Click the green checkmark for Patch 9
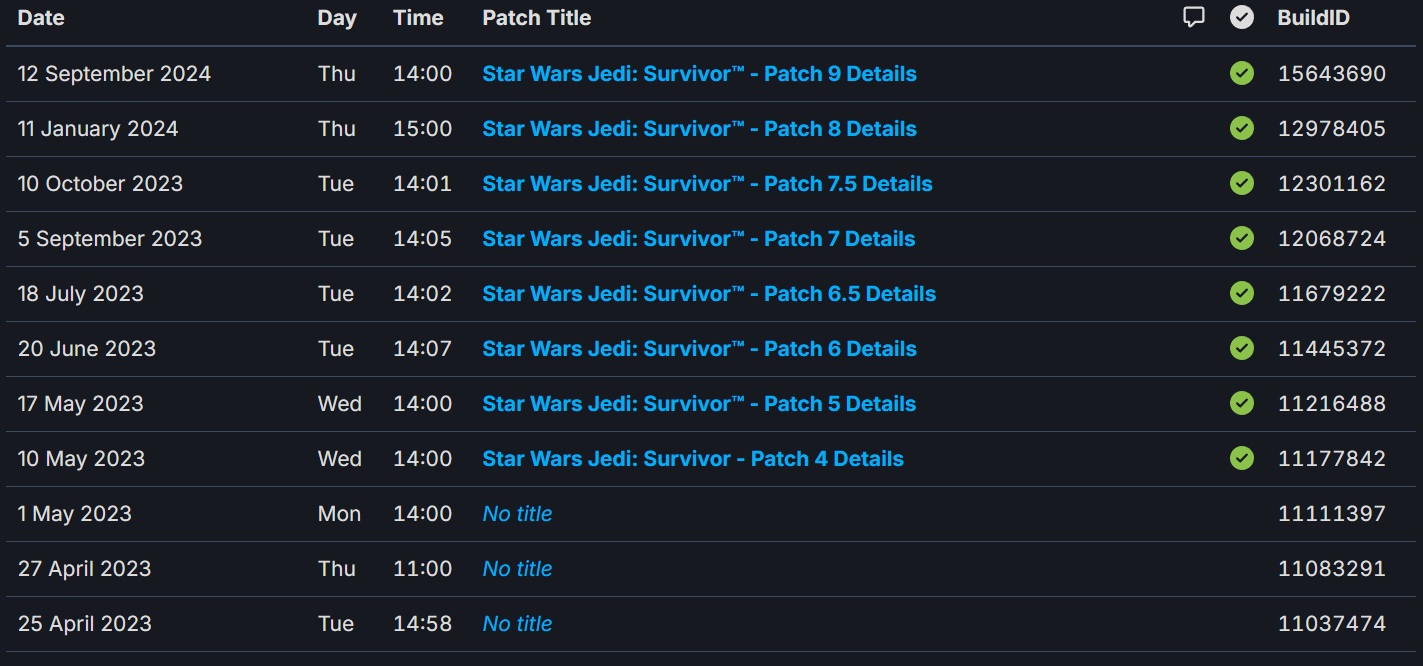The height and width of the screenshot is (666, 1423). [x=1242, y=73]
